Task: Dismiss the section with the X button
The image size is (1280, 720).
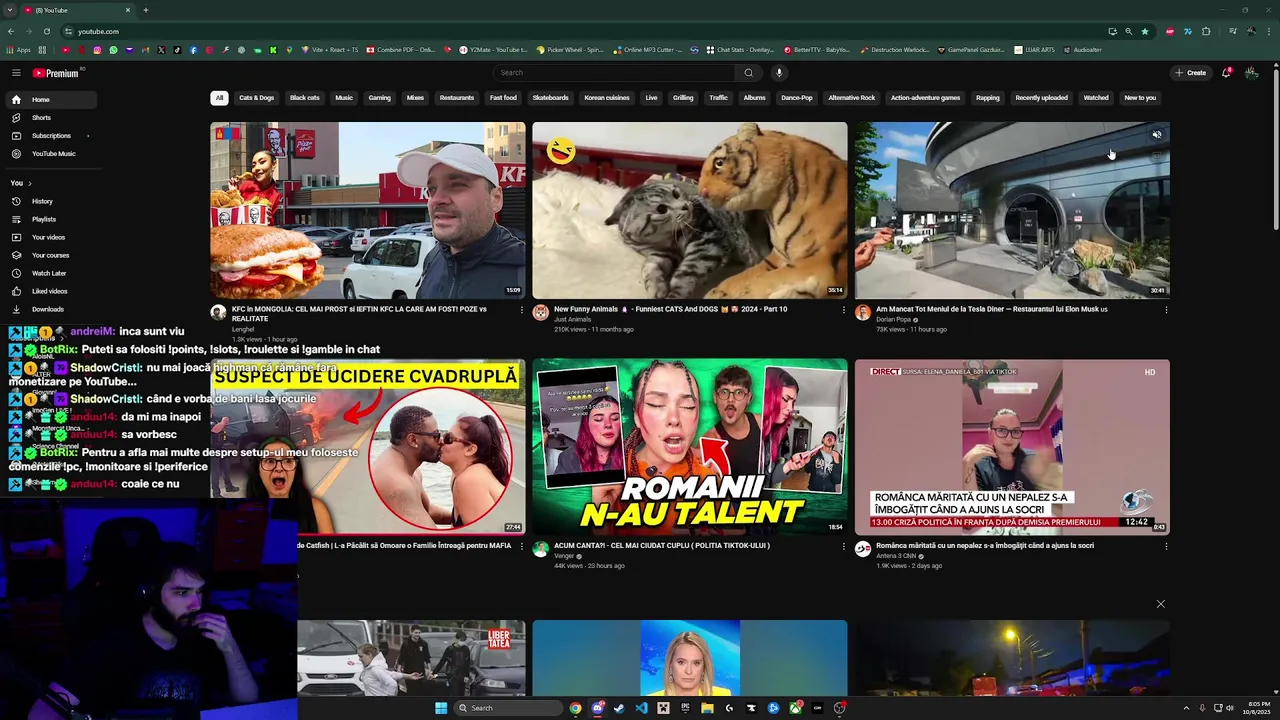Action: point(1160,604)
